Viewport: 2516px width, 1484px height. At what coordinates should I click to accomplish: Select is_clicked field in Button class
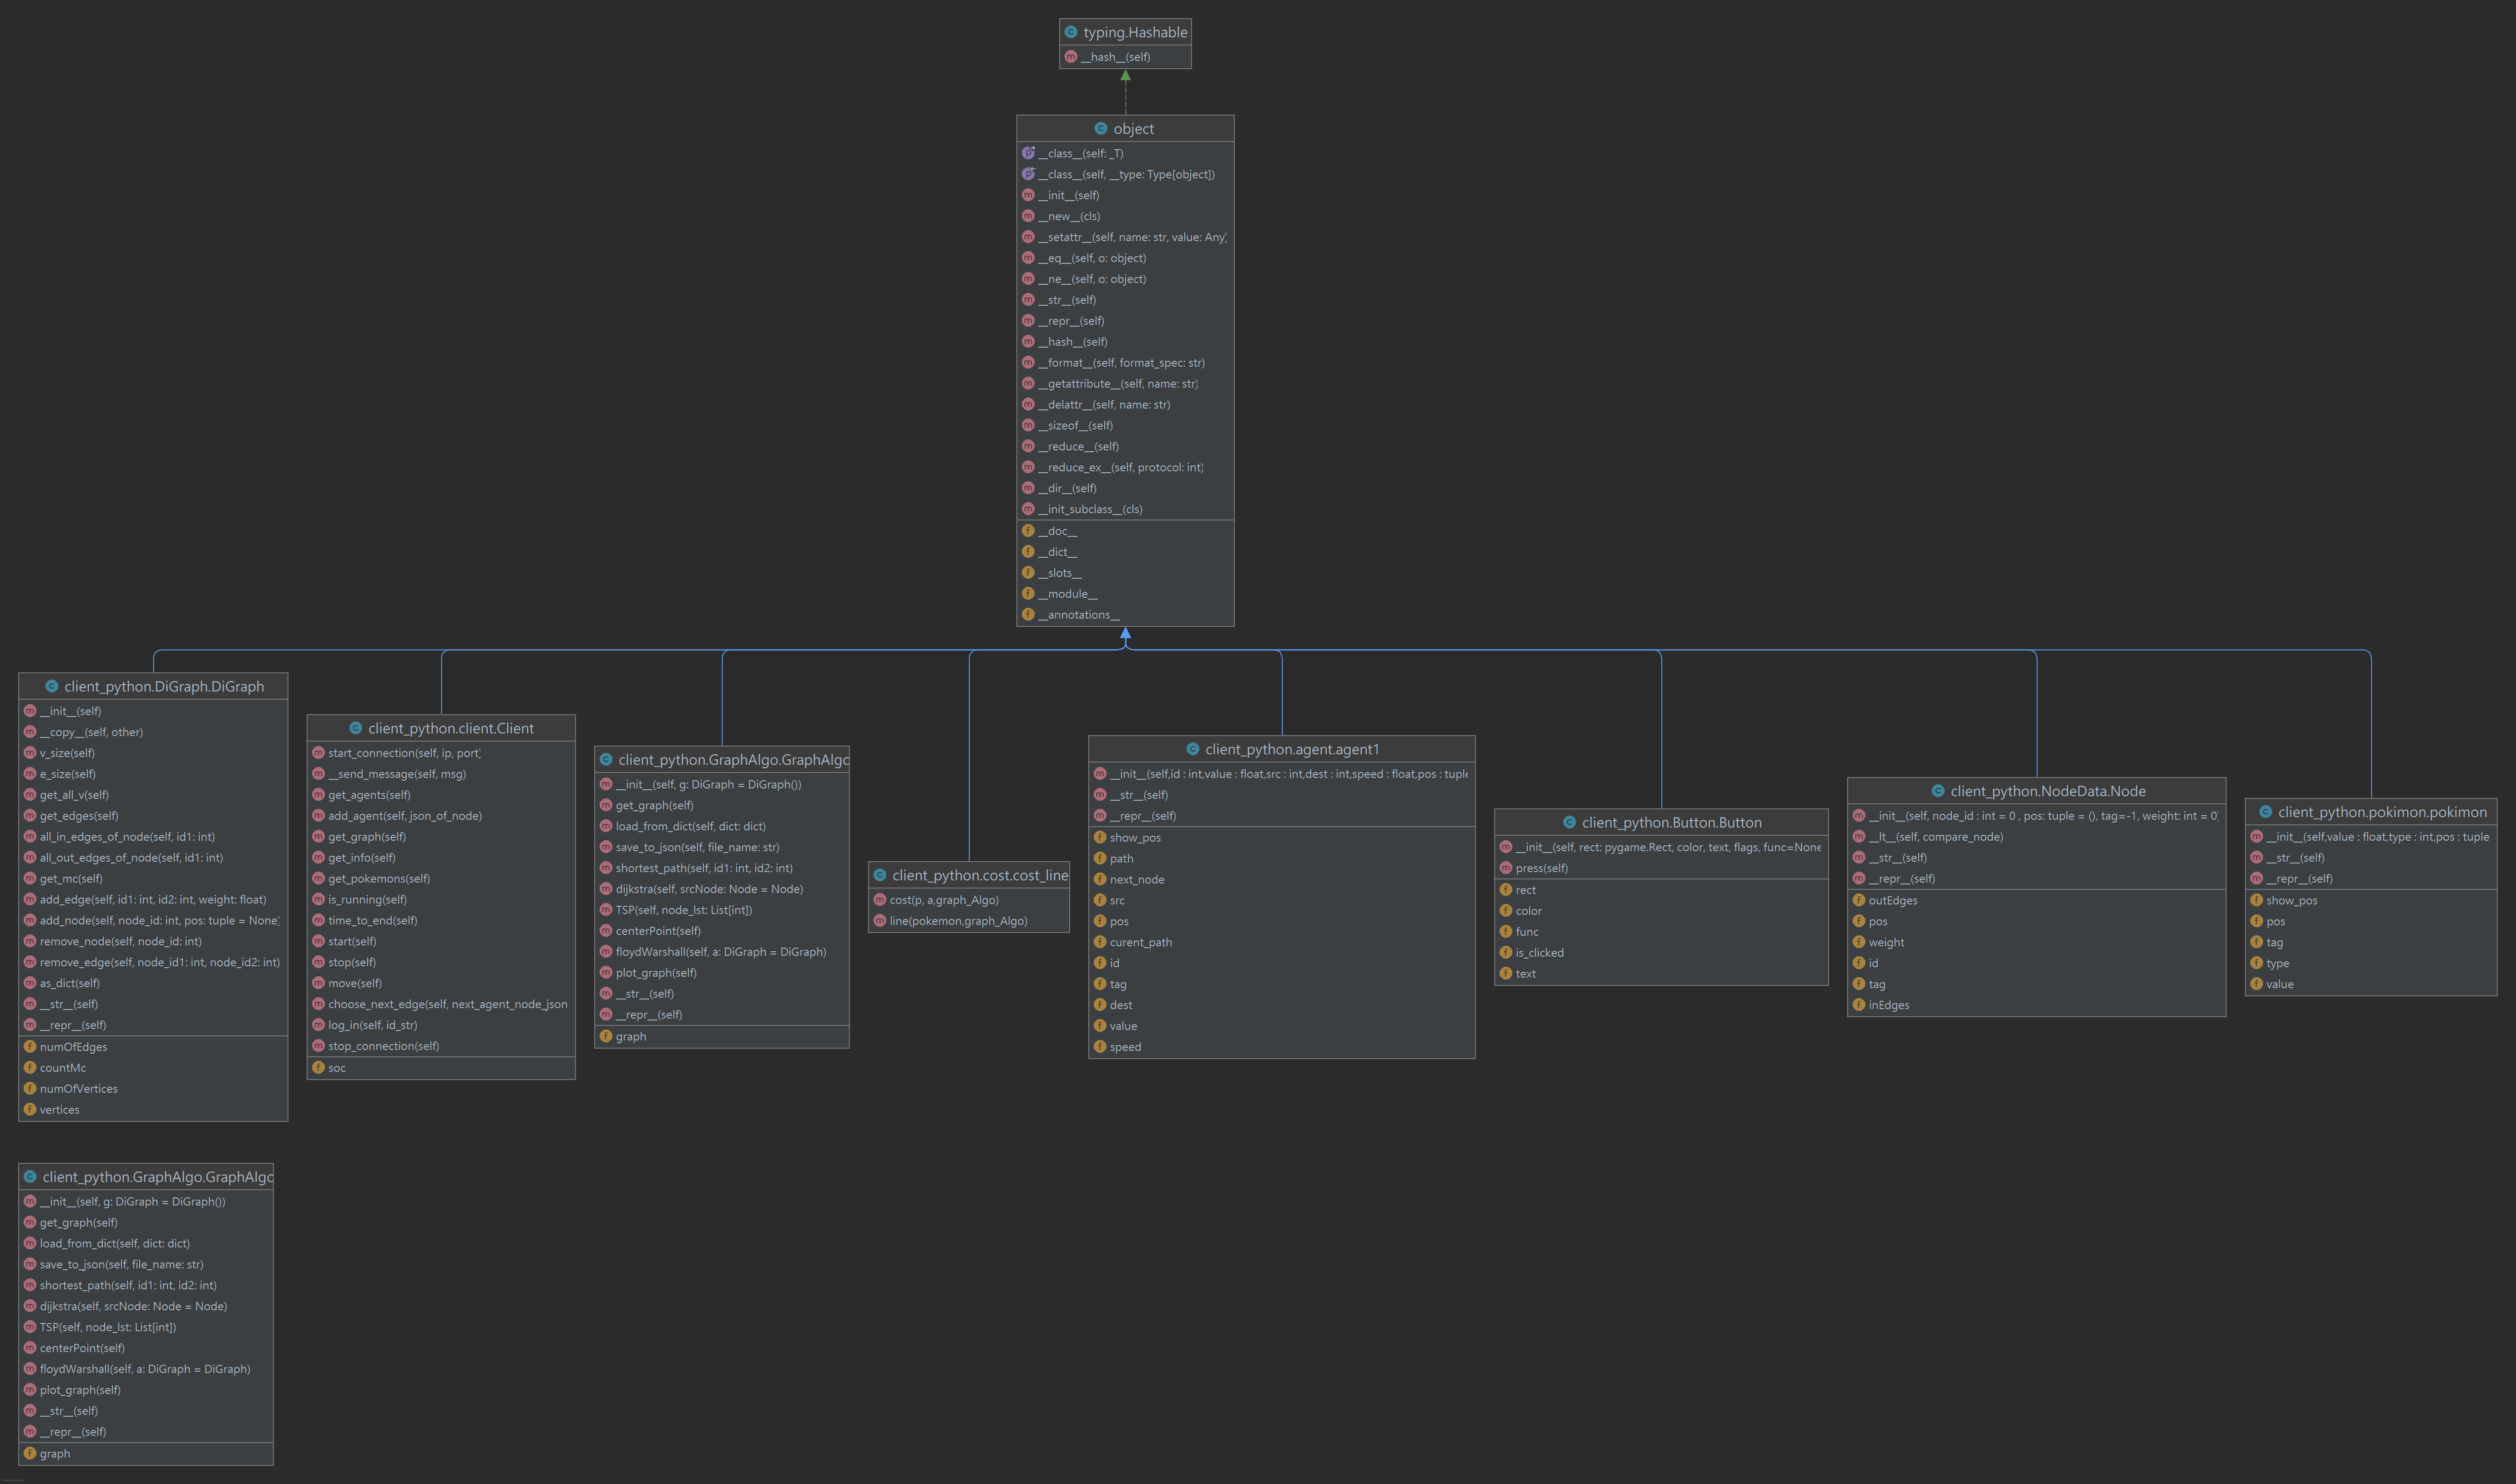coord(1539,953)
